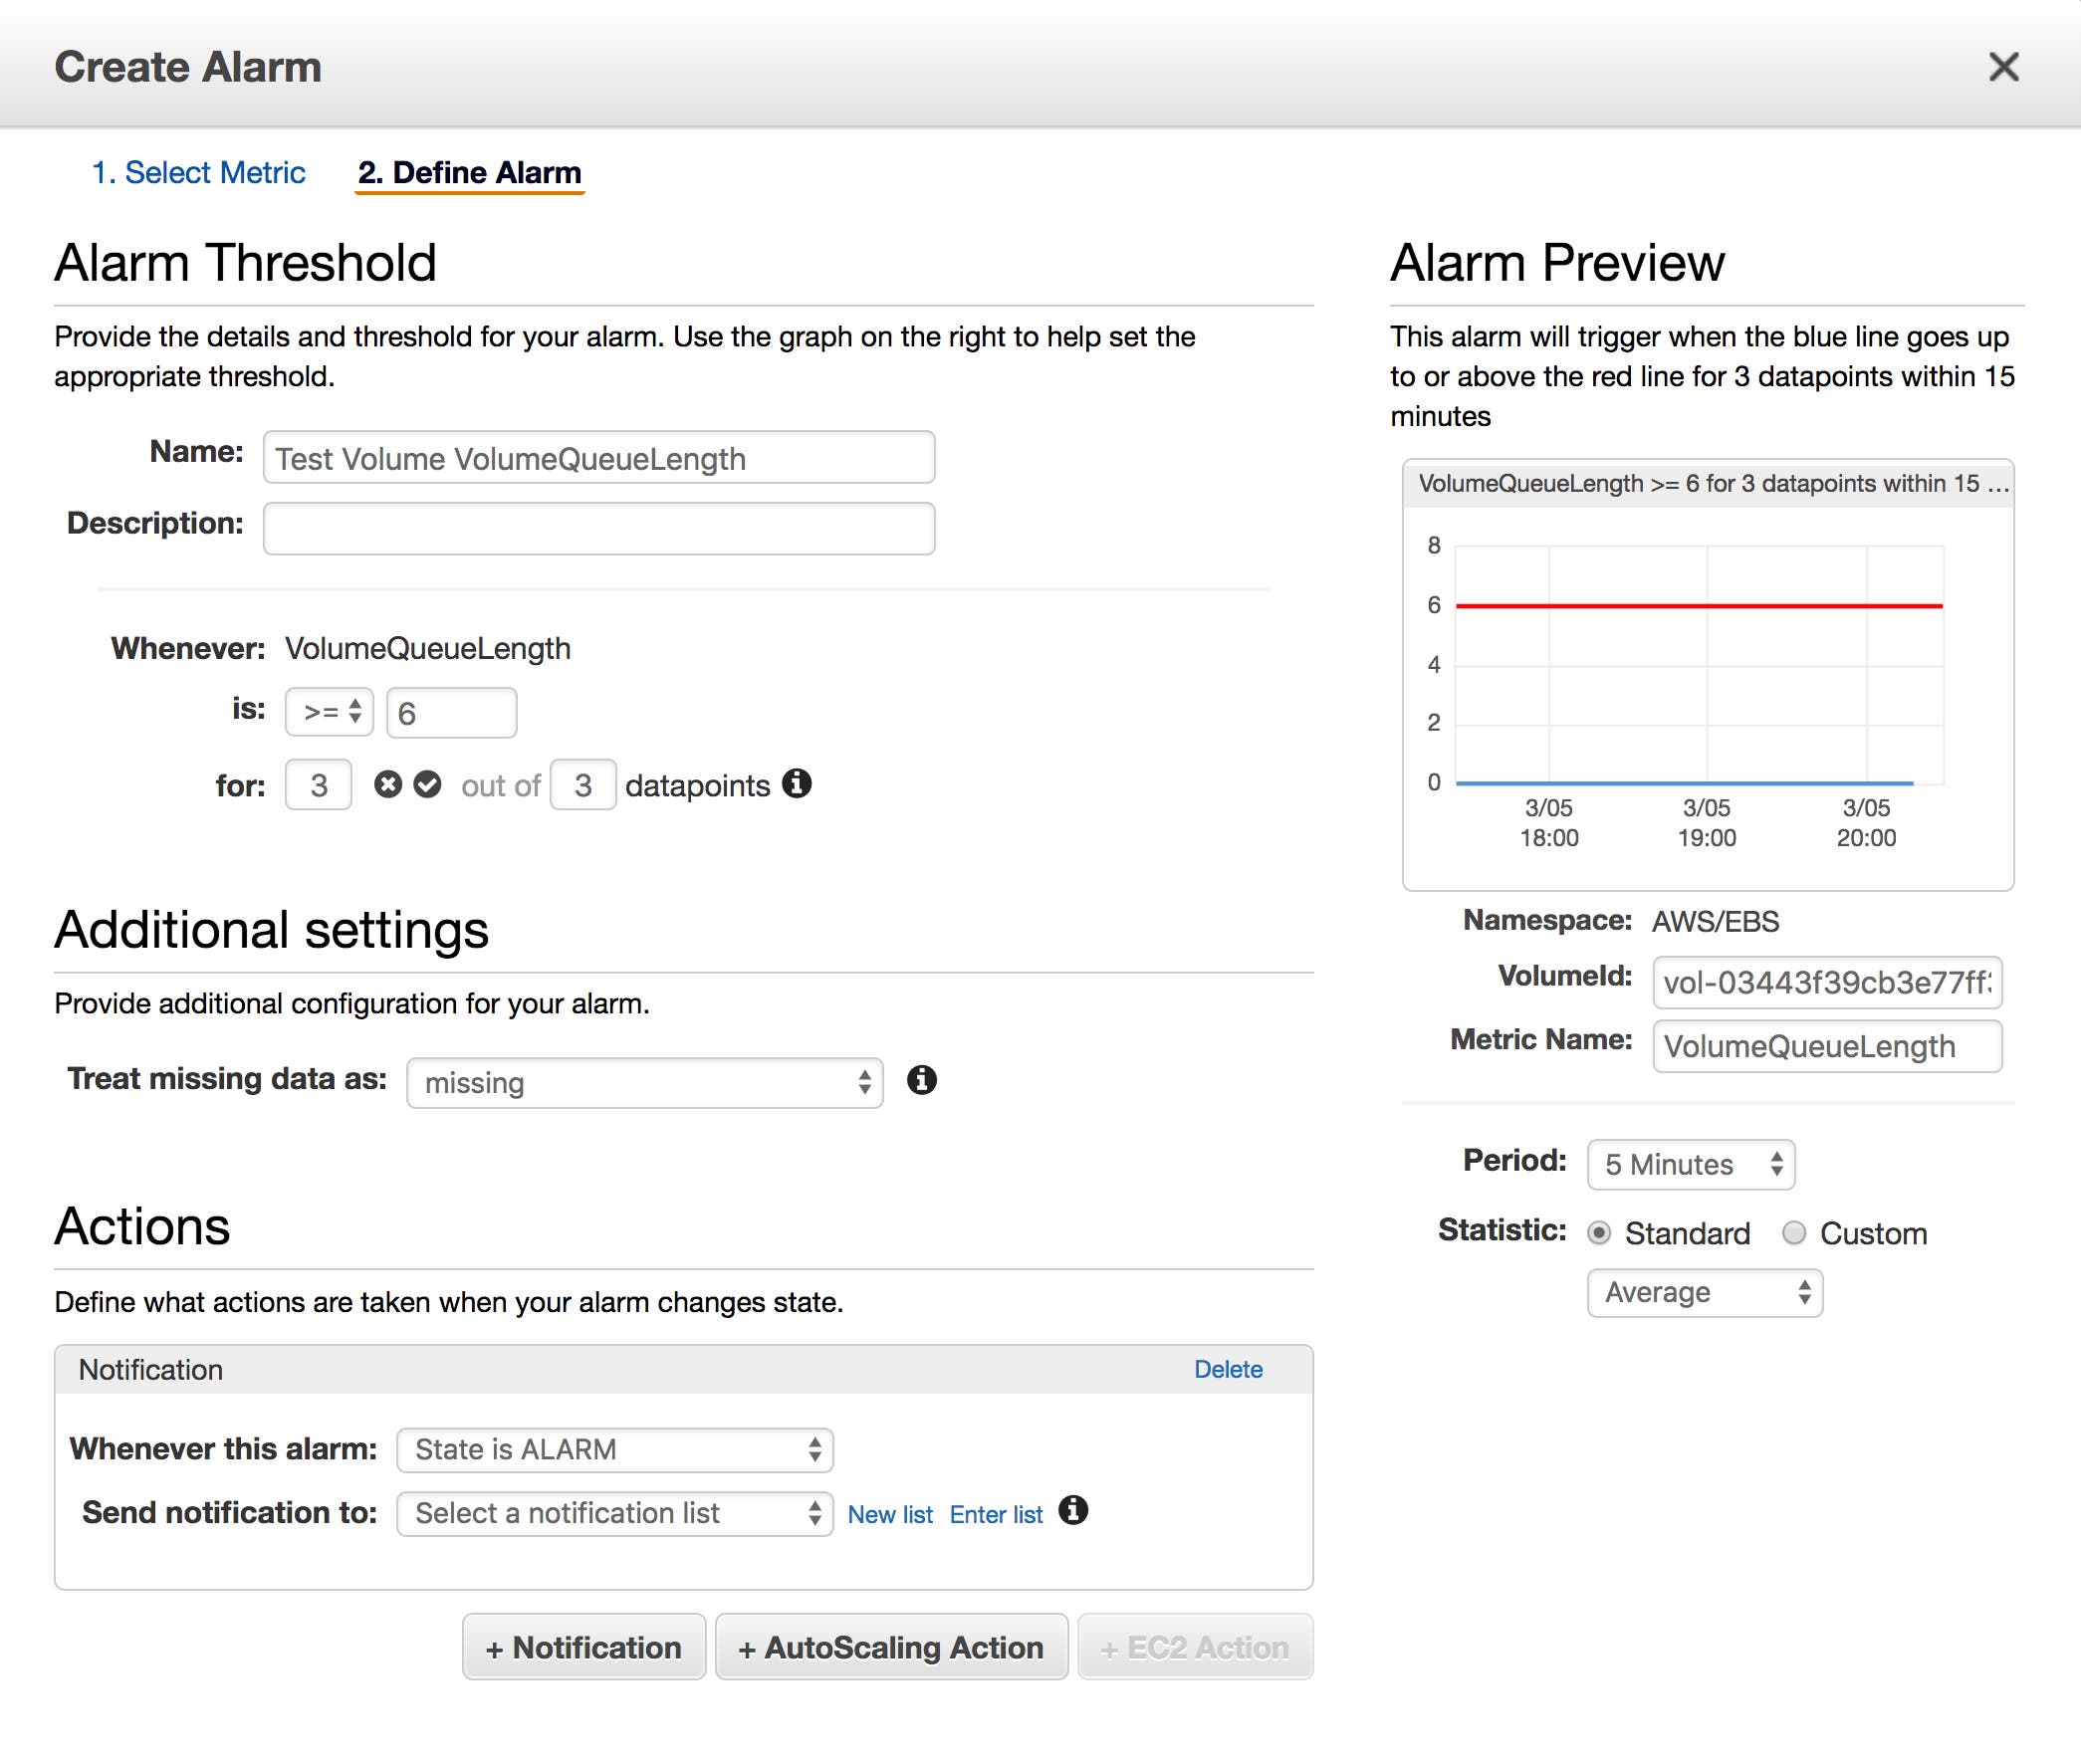Open the Average statistic dropdown
The width and height of the screenshot is (2081, 1764).
click(x=1704, y=1292)
